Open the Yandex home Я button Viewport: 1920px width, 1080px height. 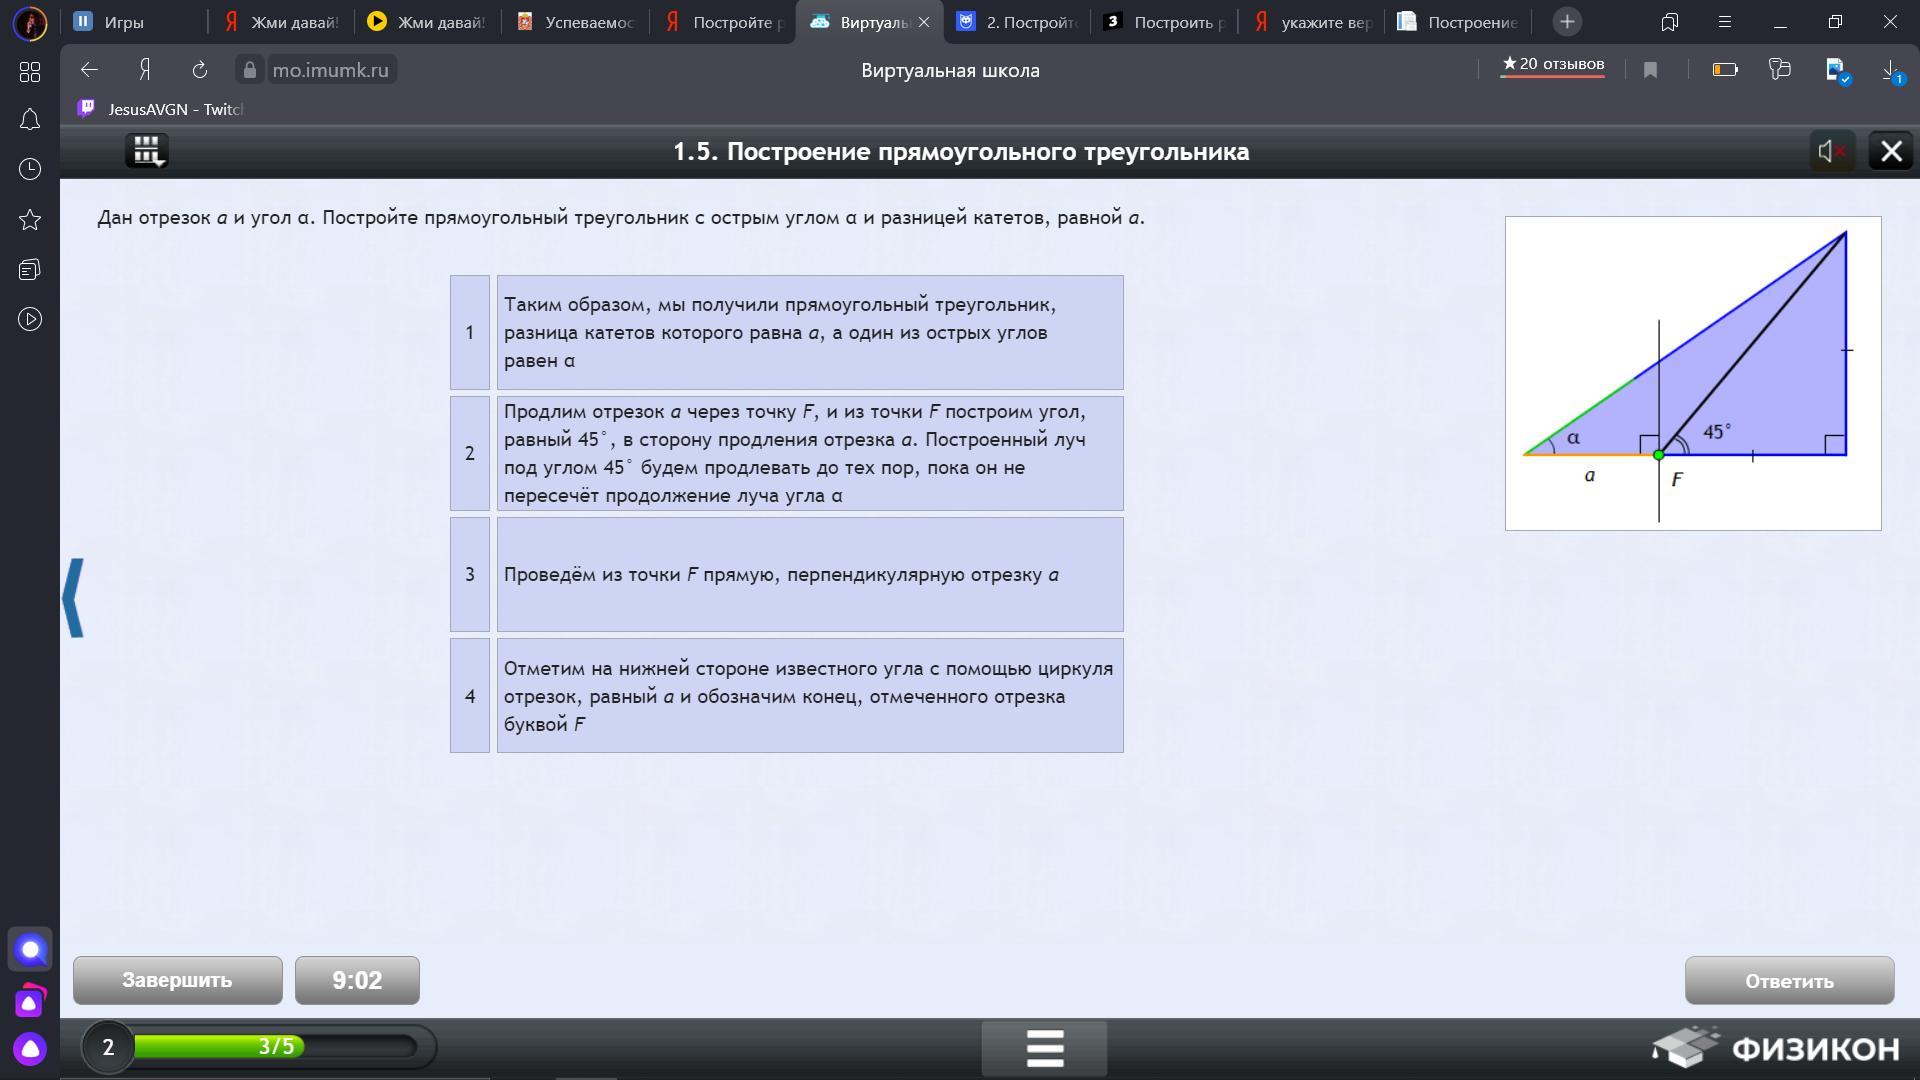click(x=145, y=70)
